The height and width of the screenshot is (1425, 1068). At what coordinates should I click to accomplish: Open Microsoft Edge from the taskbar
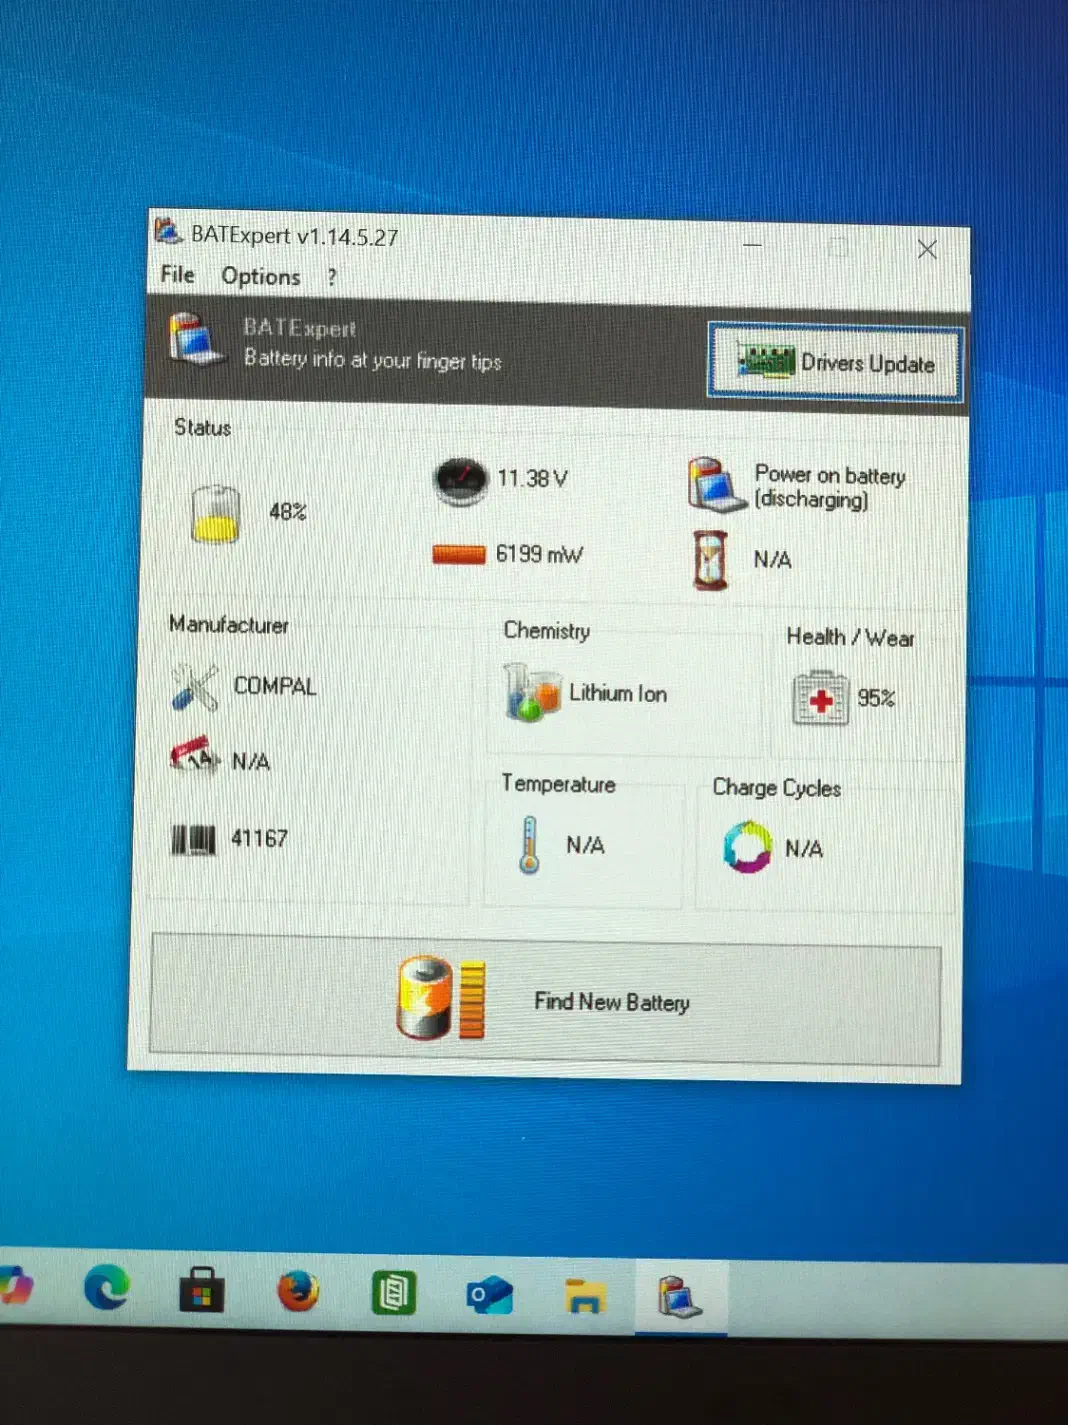point(106,1287)
